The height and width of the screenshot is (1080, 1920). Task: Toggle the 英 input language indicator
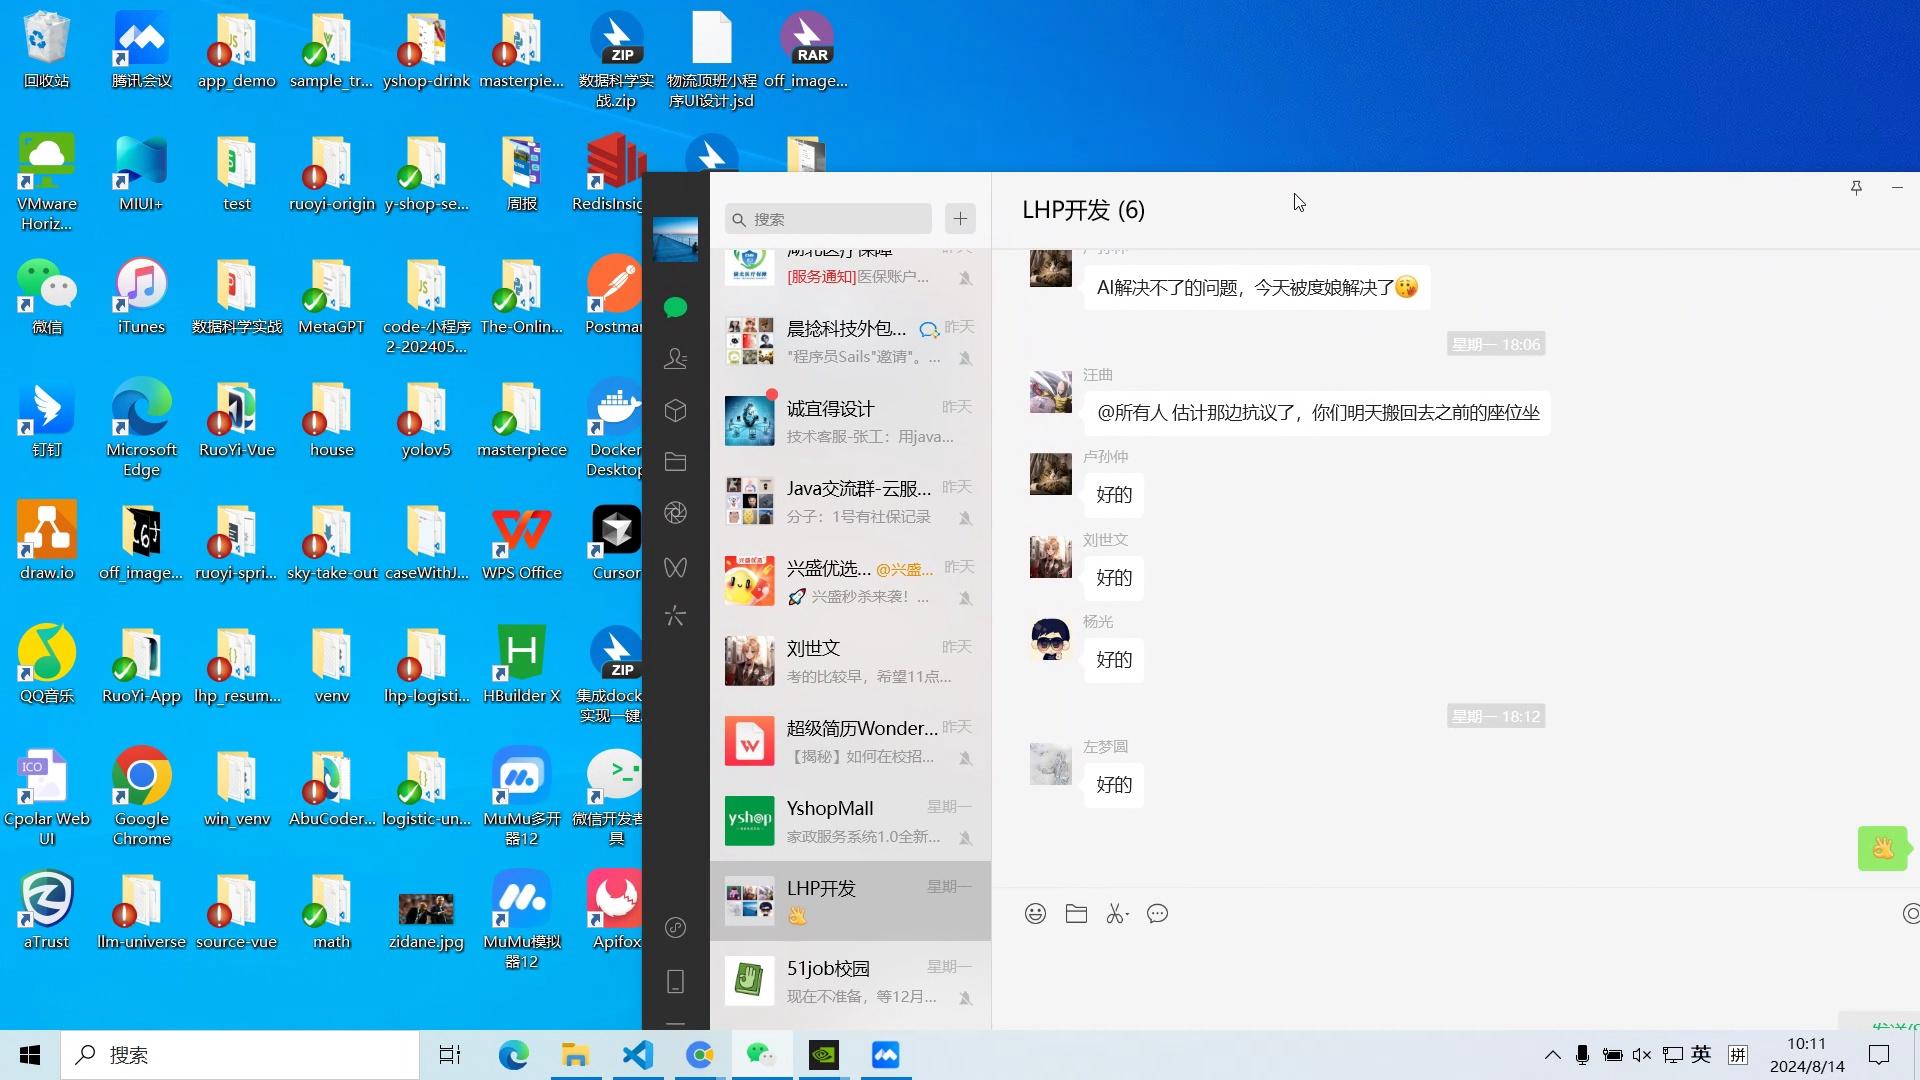[x=1701, y=1054]
